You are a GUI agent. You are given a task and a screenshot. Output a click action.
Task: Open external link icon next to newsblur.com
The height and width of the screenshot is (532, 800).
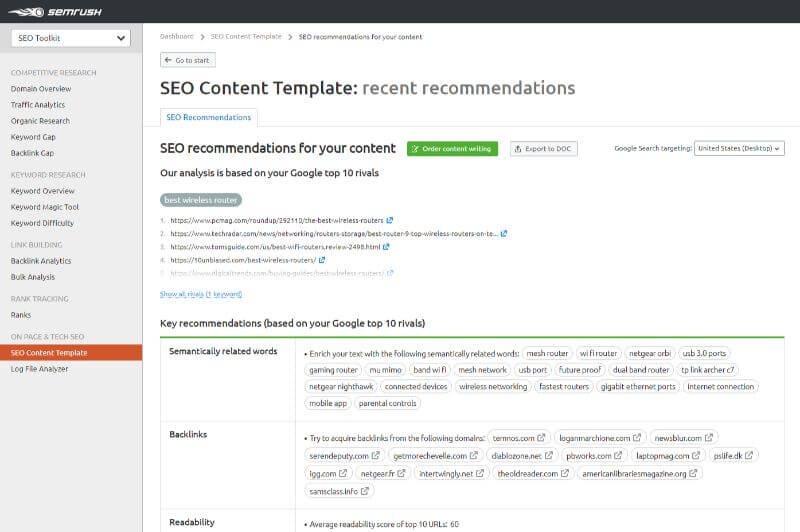point(709,438)
